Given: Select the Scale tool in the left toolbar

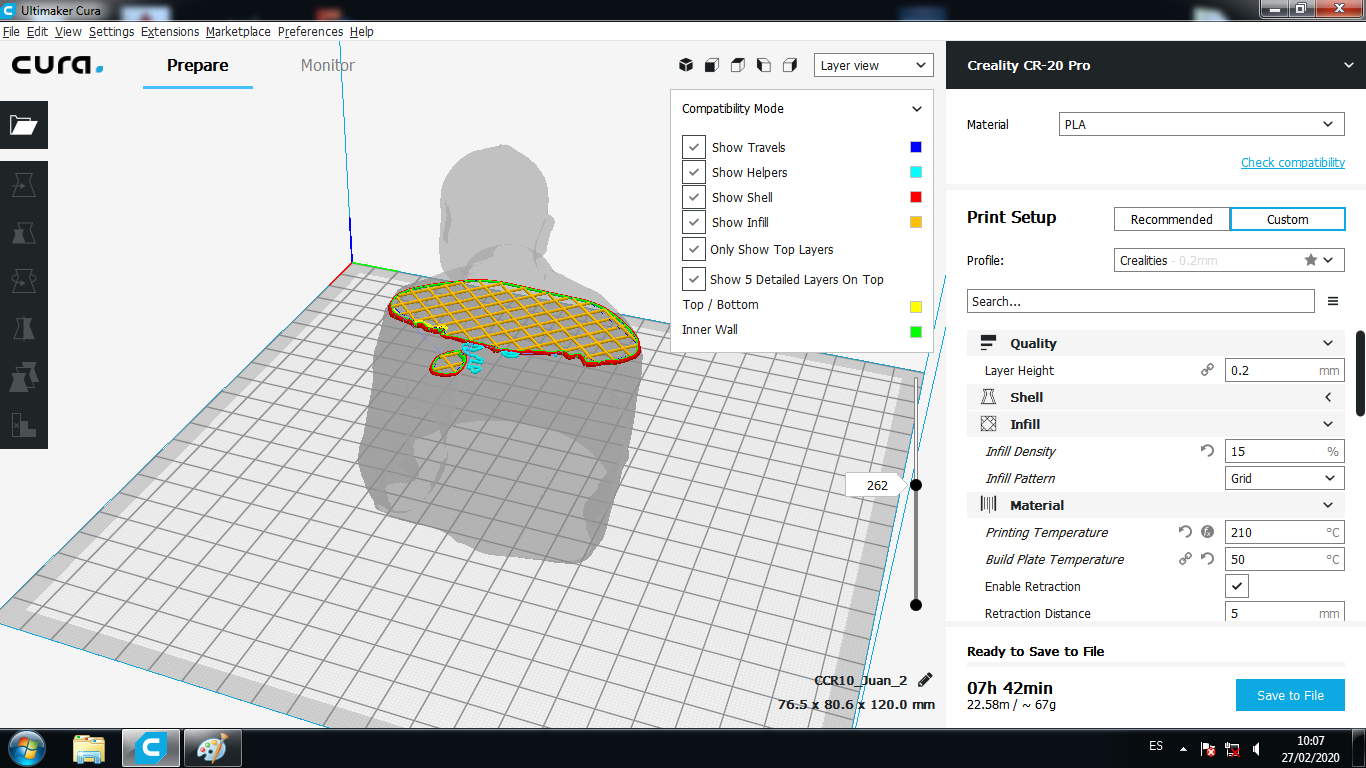Looking at the screenshot, I should click(24, 233).
